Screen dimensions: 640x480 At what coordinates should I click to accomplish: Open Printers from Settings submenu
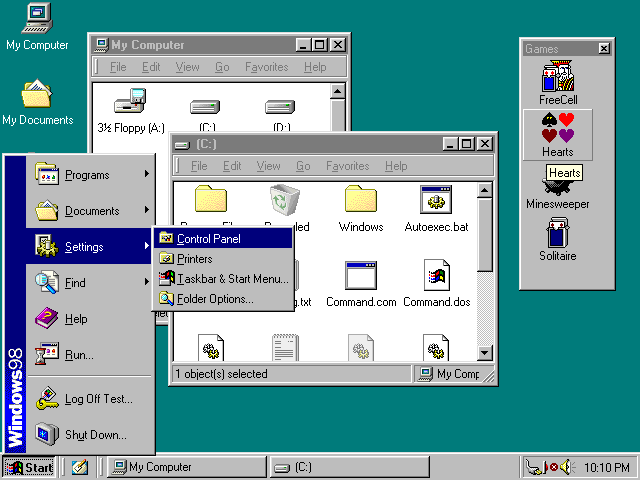[x=223, y=258]
